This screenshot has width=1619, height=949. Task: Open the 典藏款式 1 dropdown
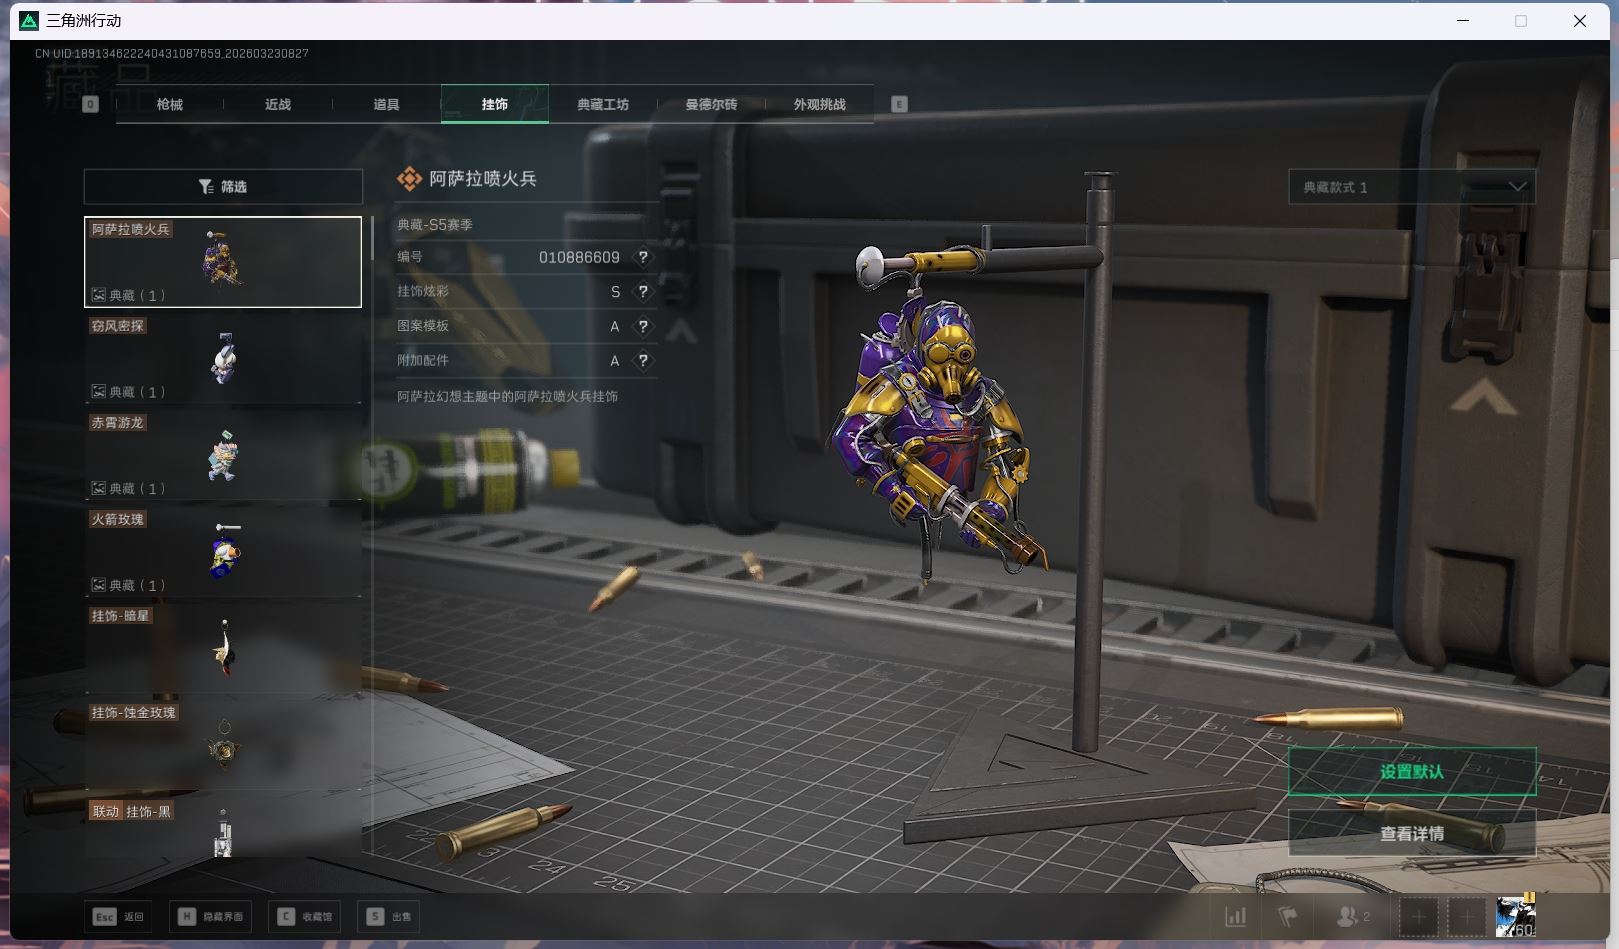[1411, 187]
